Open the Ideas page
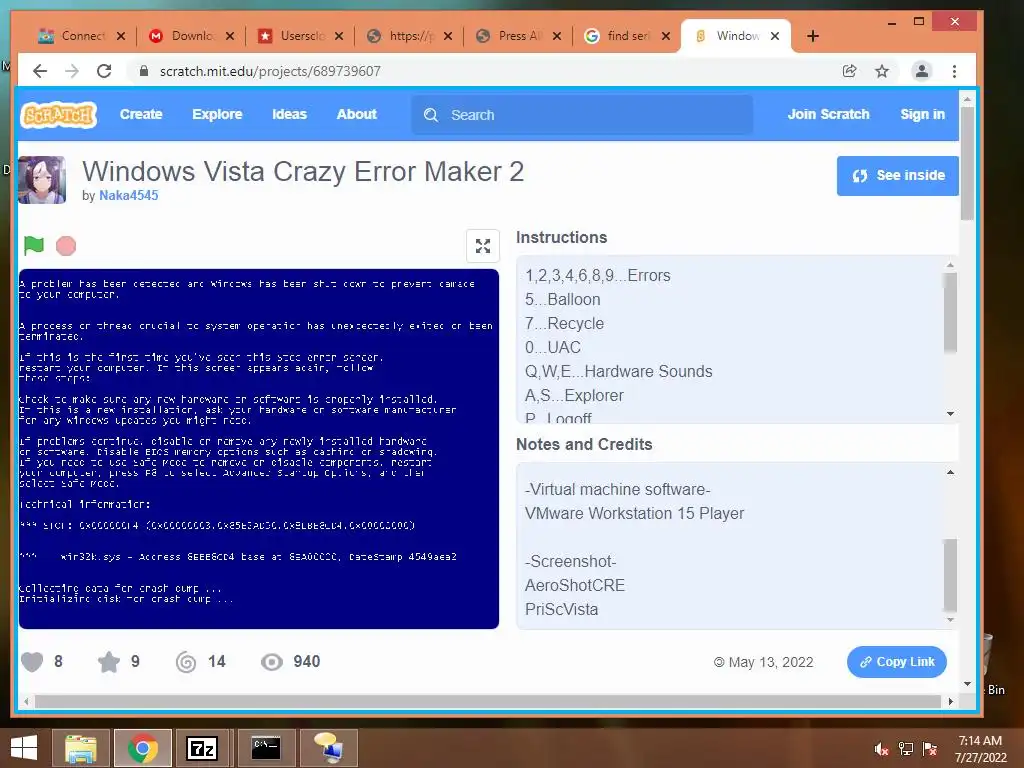Viewport: 1024px width, 768px height. 289,114
